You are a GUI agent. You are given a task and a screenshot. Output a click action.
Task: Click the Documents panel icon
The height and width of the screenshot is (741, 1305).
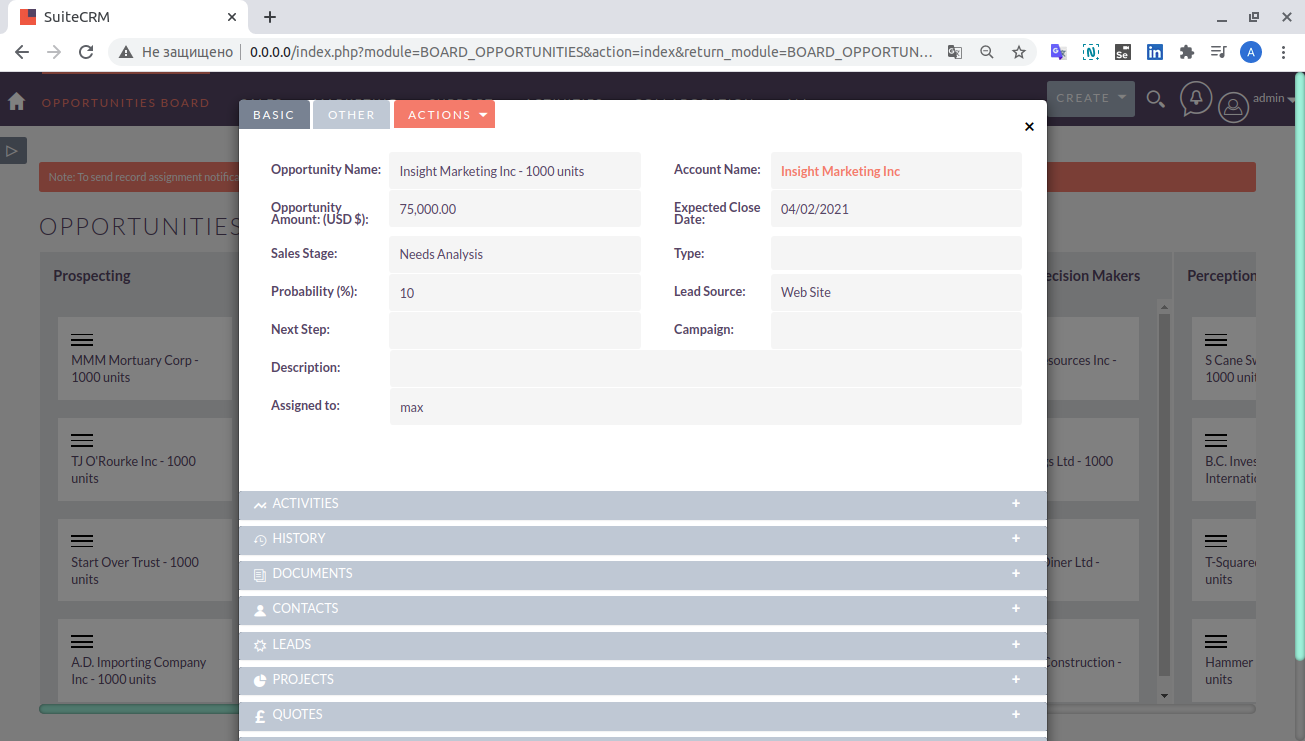(x=260, y=575)
